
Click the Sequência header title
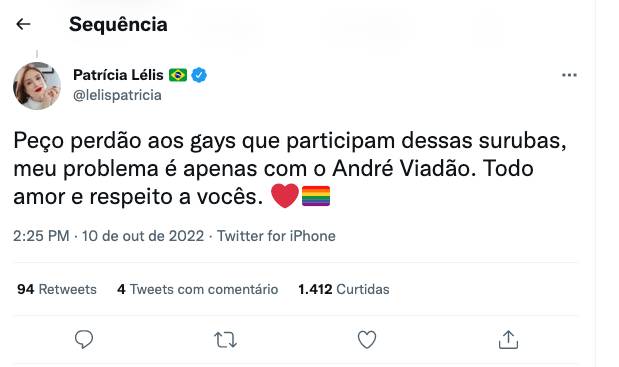coord(118,24)
